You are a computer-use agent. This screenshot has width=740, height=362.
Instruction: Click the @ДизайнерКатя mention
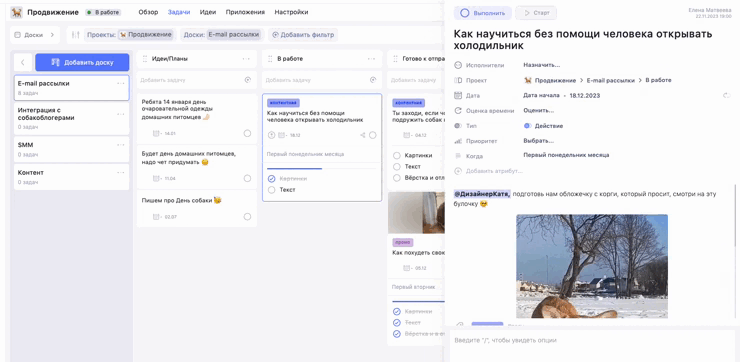point(482,194)
